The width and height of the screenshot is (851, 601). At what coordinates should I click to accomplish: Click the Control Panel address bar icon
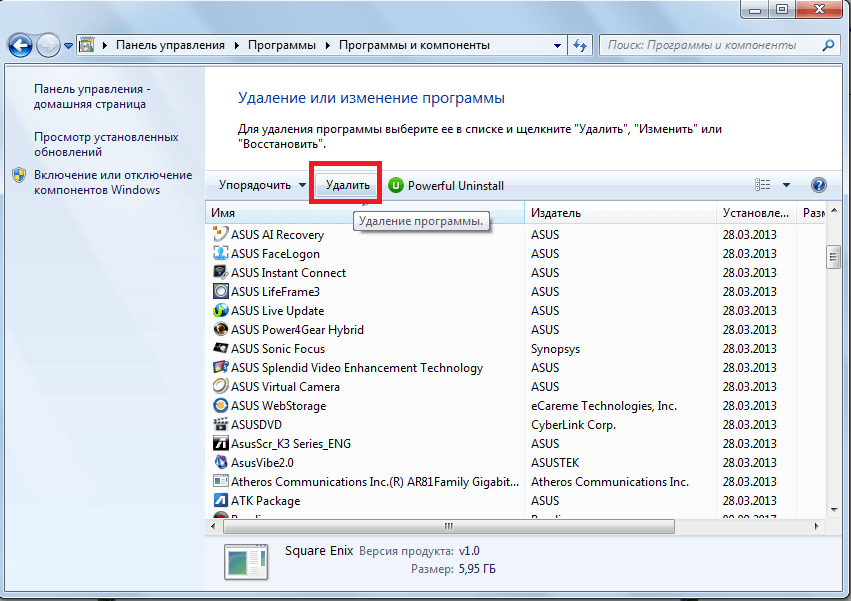tap(87, 45)
